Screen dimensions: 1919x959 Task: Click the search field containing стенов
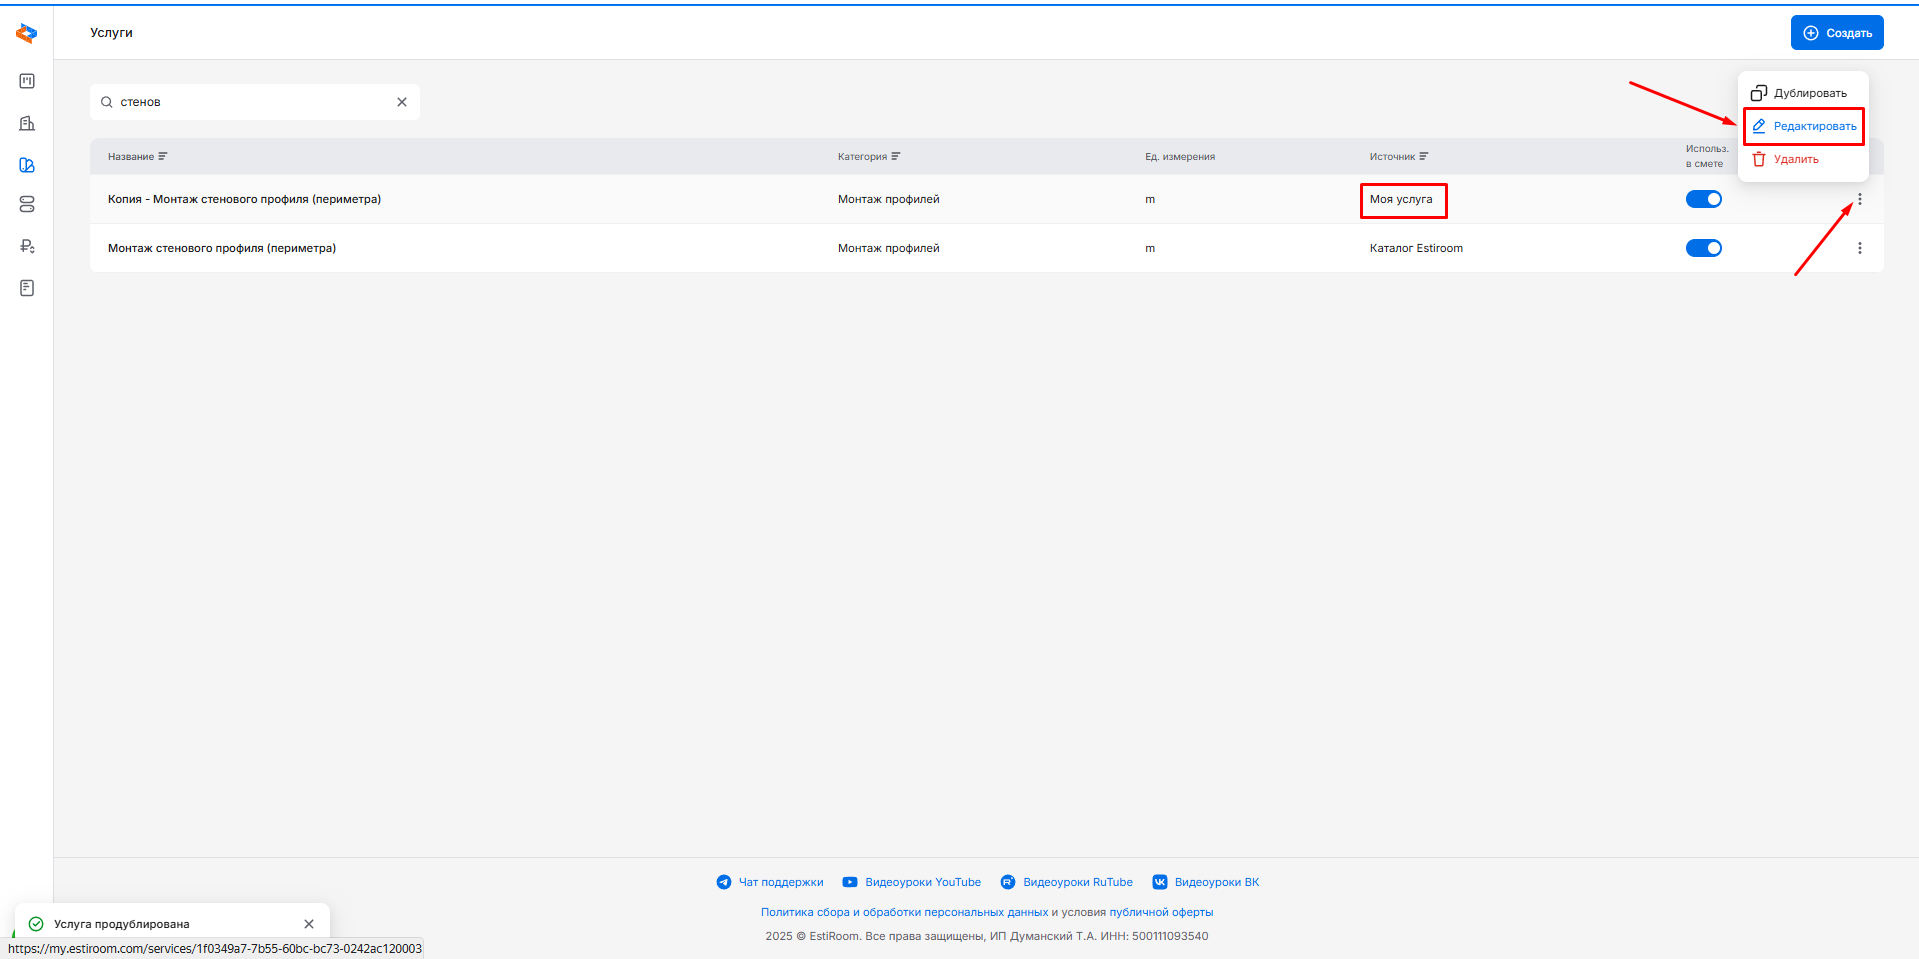(x=250, y=102)
